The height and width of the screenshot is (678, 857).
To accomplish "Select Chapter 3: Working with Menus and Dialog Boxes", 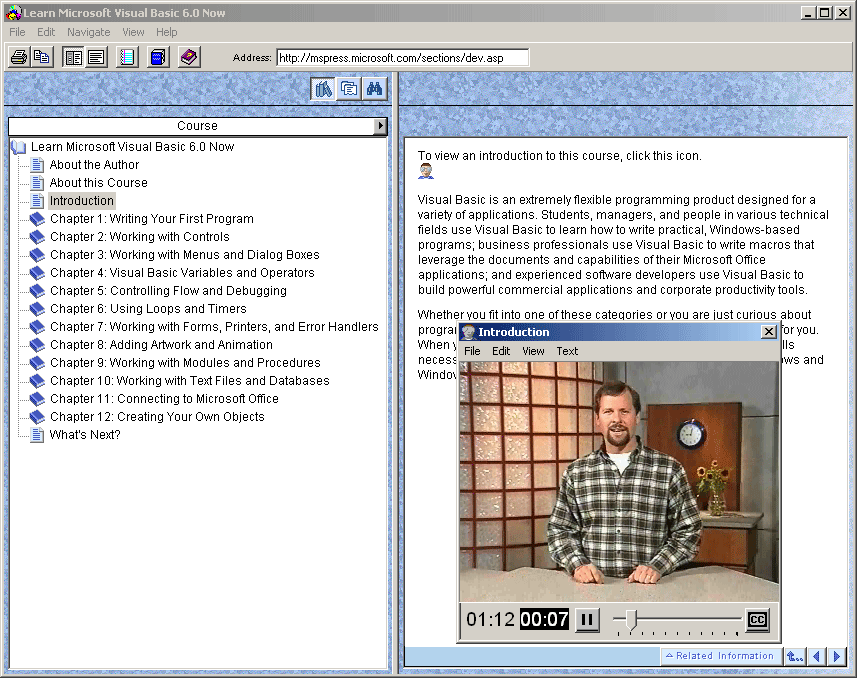I will pyautogui.click(x=185, y=255).
